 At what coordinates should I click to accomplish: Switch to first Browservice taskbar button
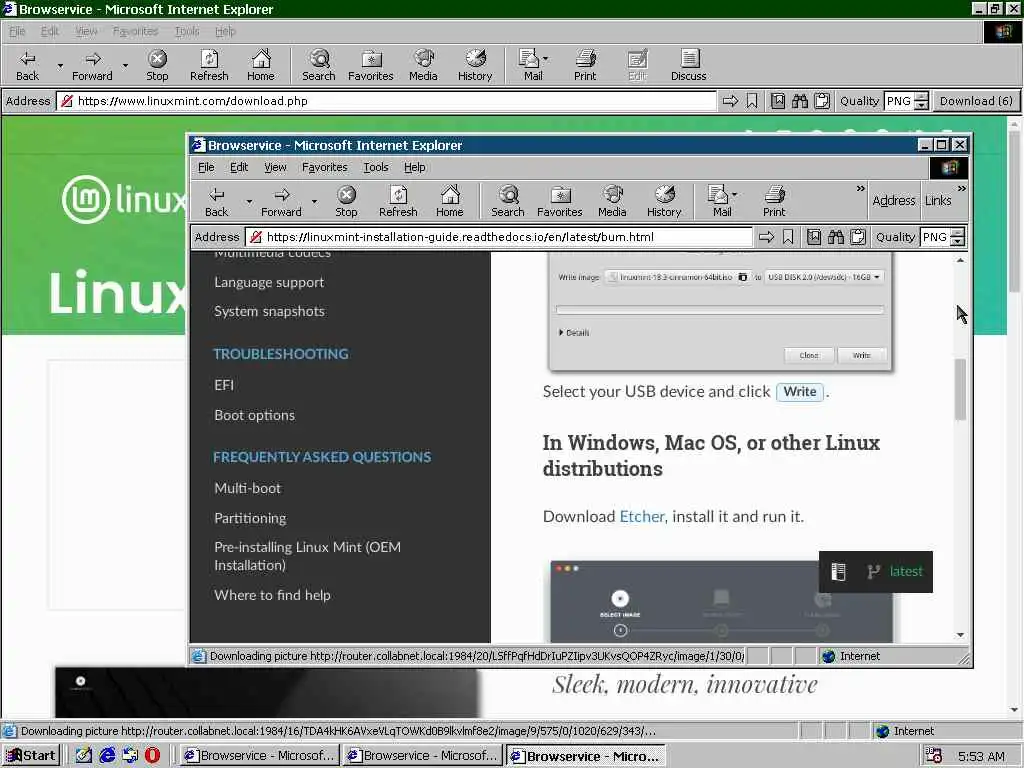259,756
